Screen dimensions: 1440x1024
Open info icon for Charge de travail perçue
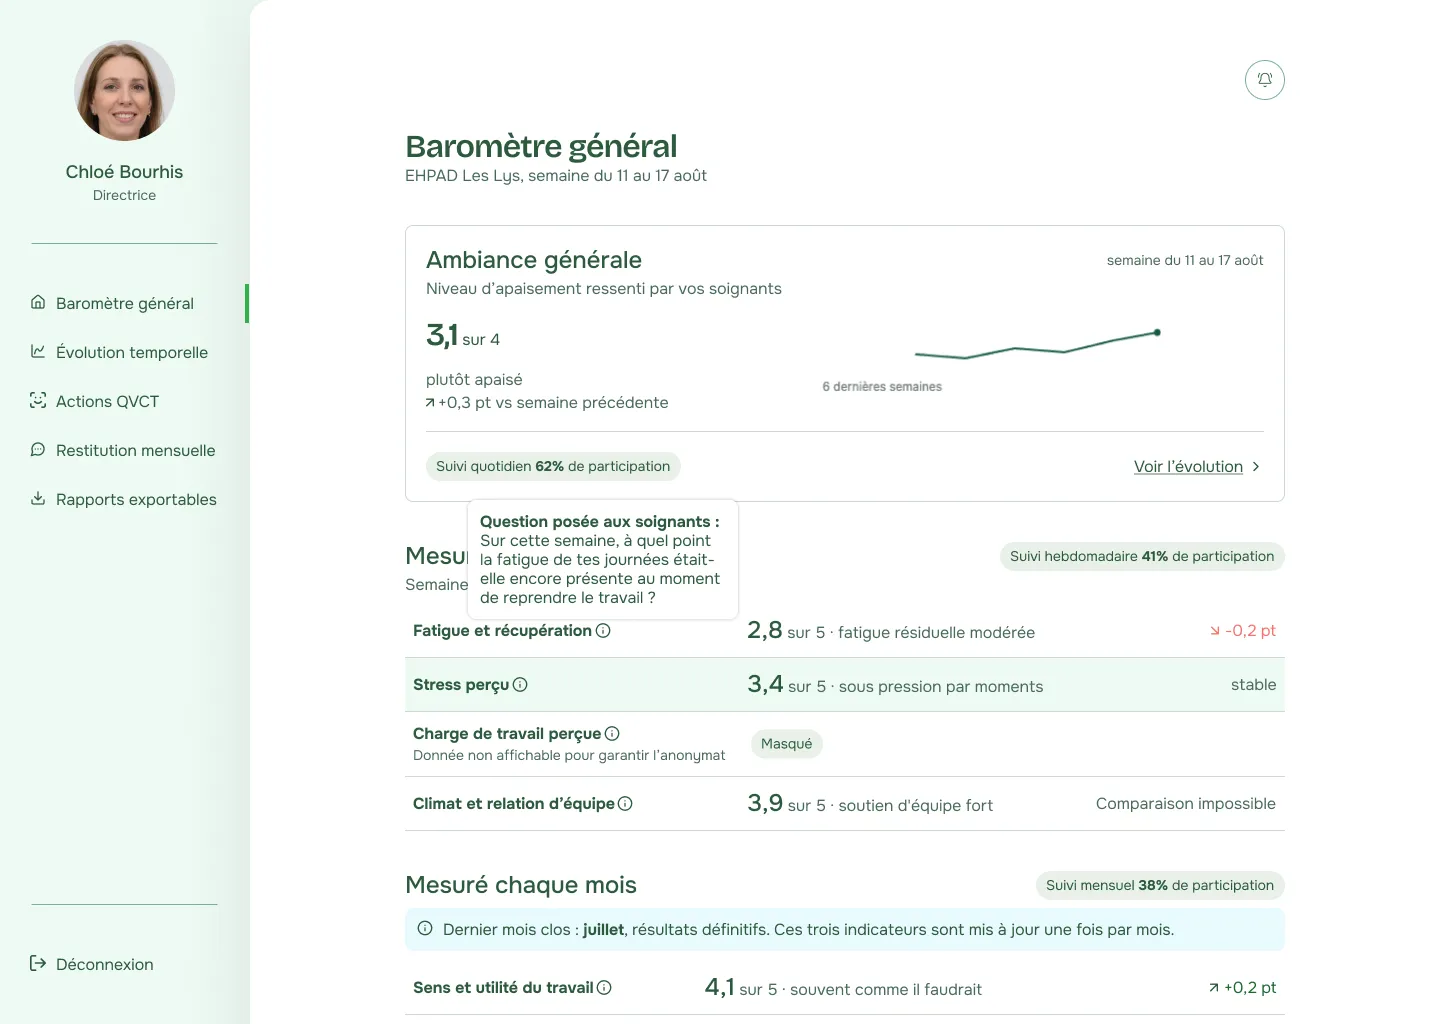[x=612, y=734]
